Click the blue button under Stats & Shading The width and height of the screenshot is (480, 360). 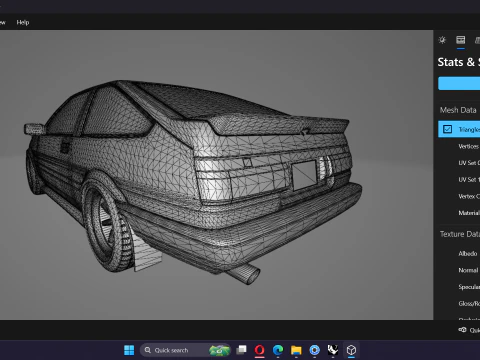tap(459, 83)
